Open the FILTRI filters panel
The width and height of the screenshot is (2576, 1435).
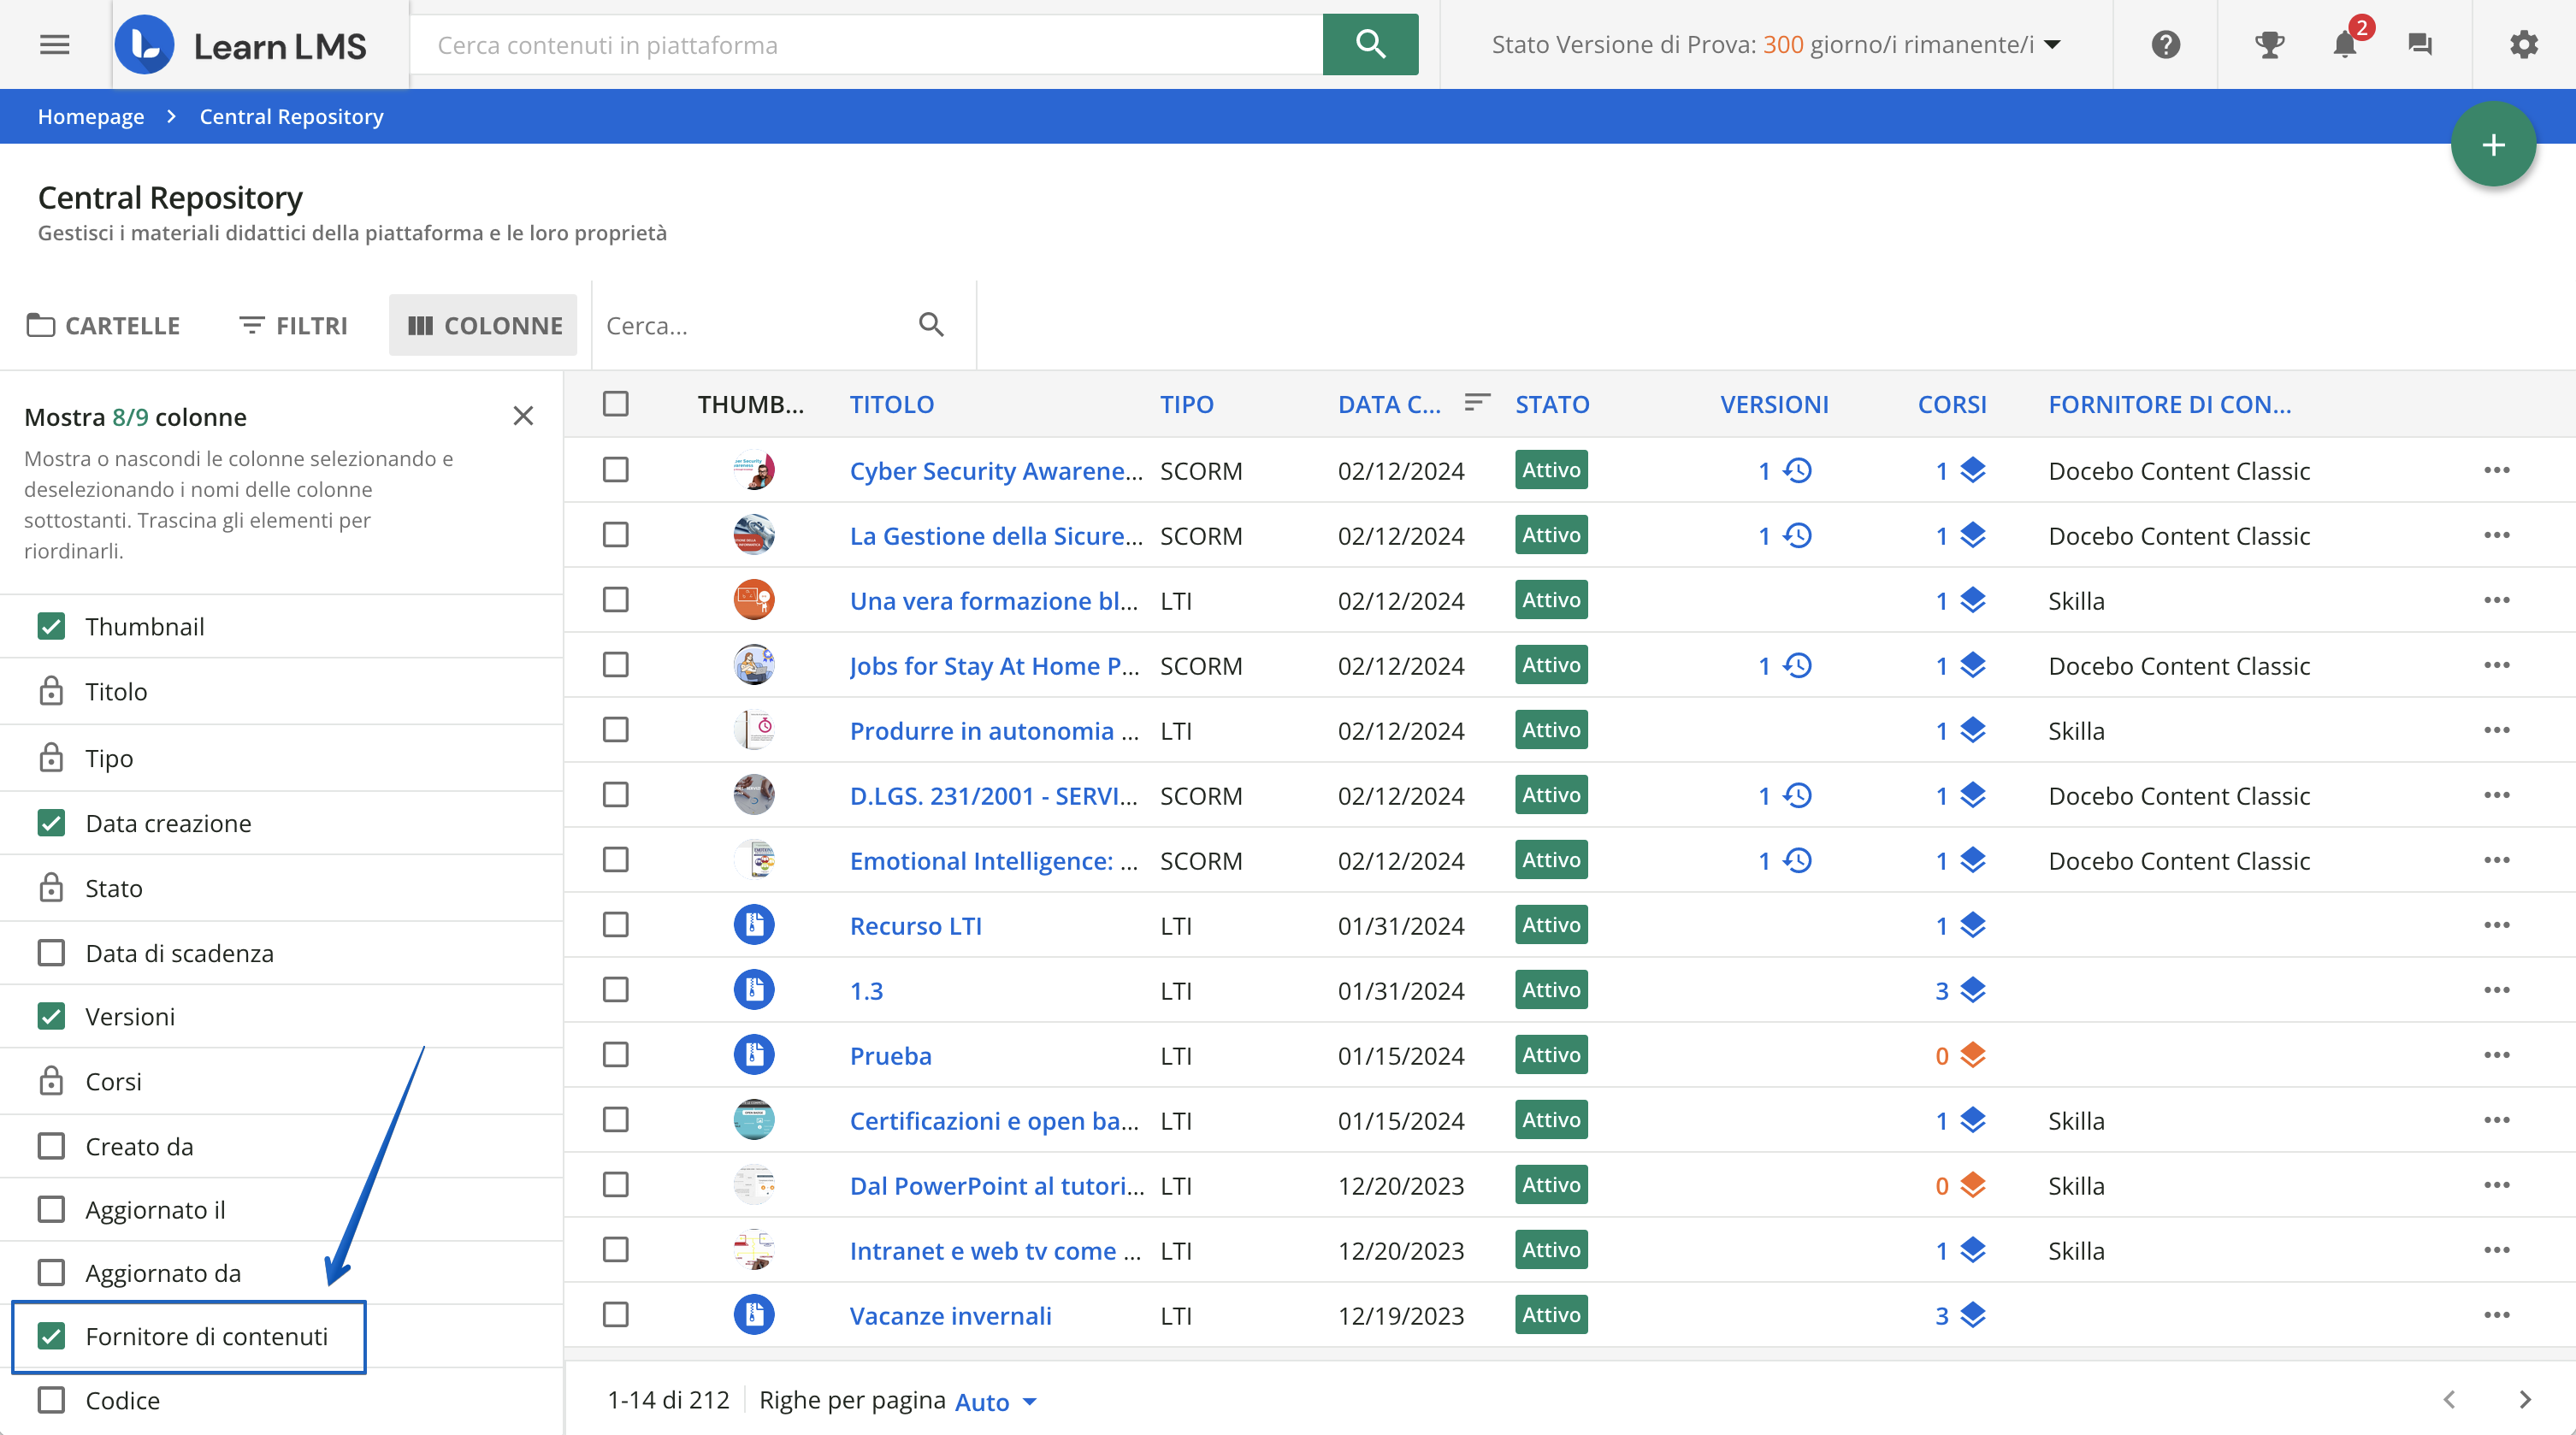(x=293, y=325)
